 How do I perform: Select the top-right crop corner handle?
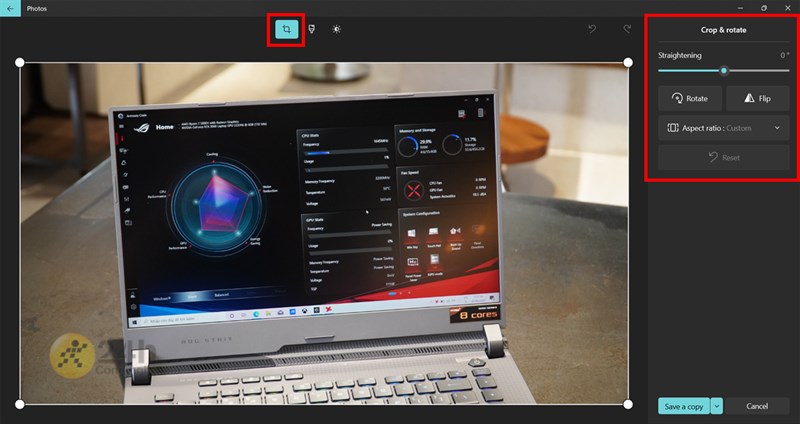tap(628, 62)
